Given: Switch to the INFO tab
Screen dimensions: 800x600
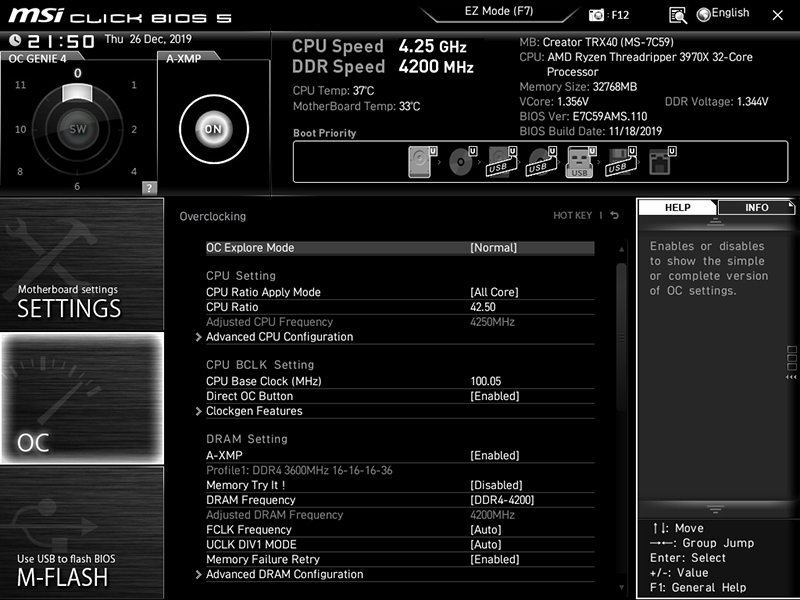Looking at the screenshot, I should pos(756,207).
